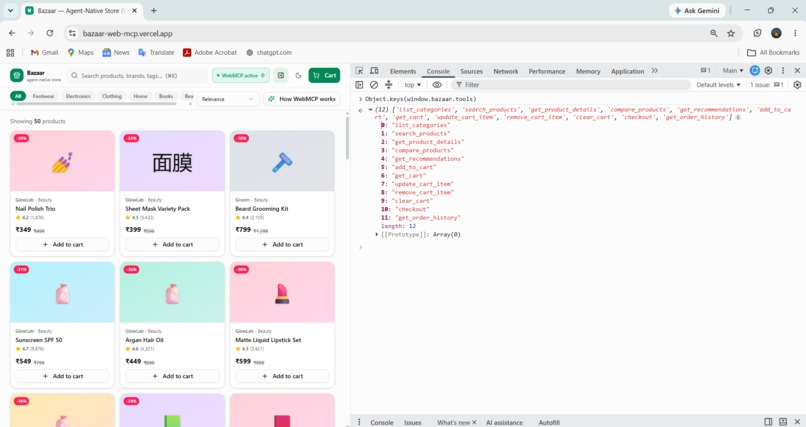Screen dimensions: 806x427
Task: Switch to the Elements tab
Action: [402, 71]
